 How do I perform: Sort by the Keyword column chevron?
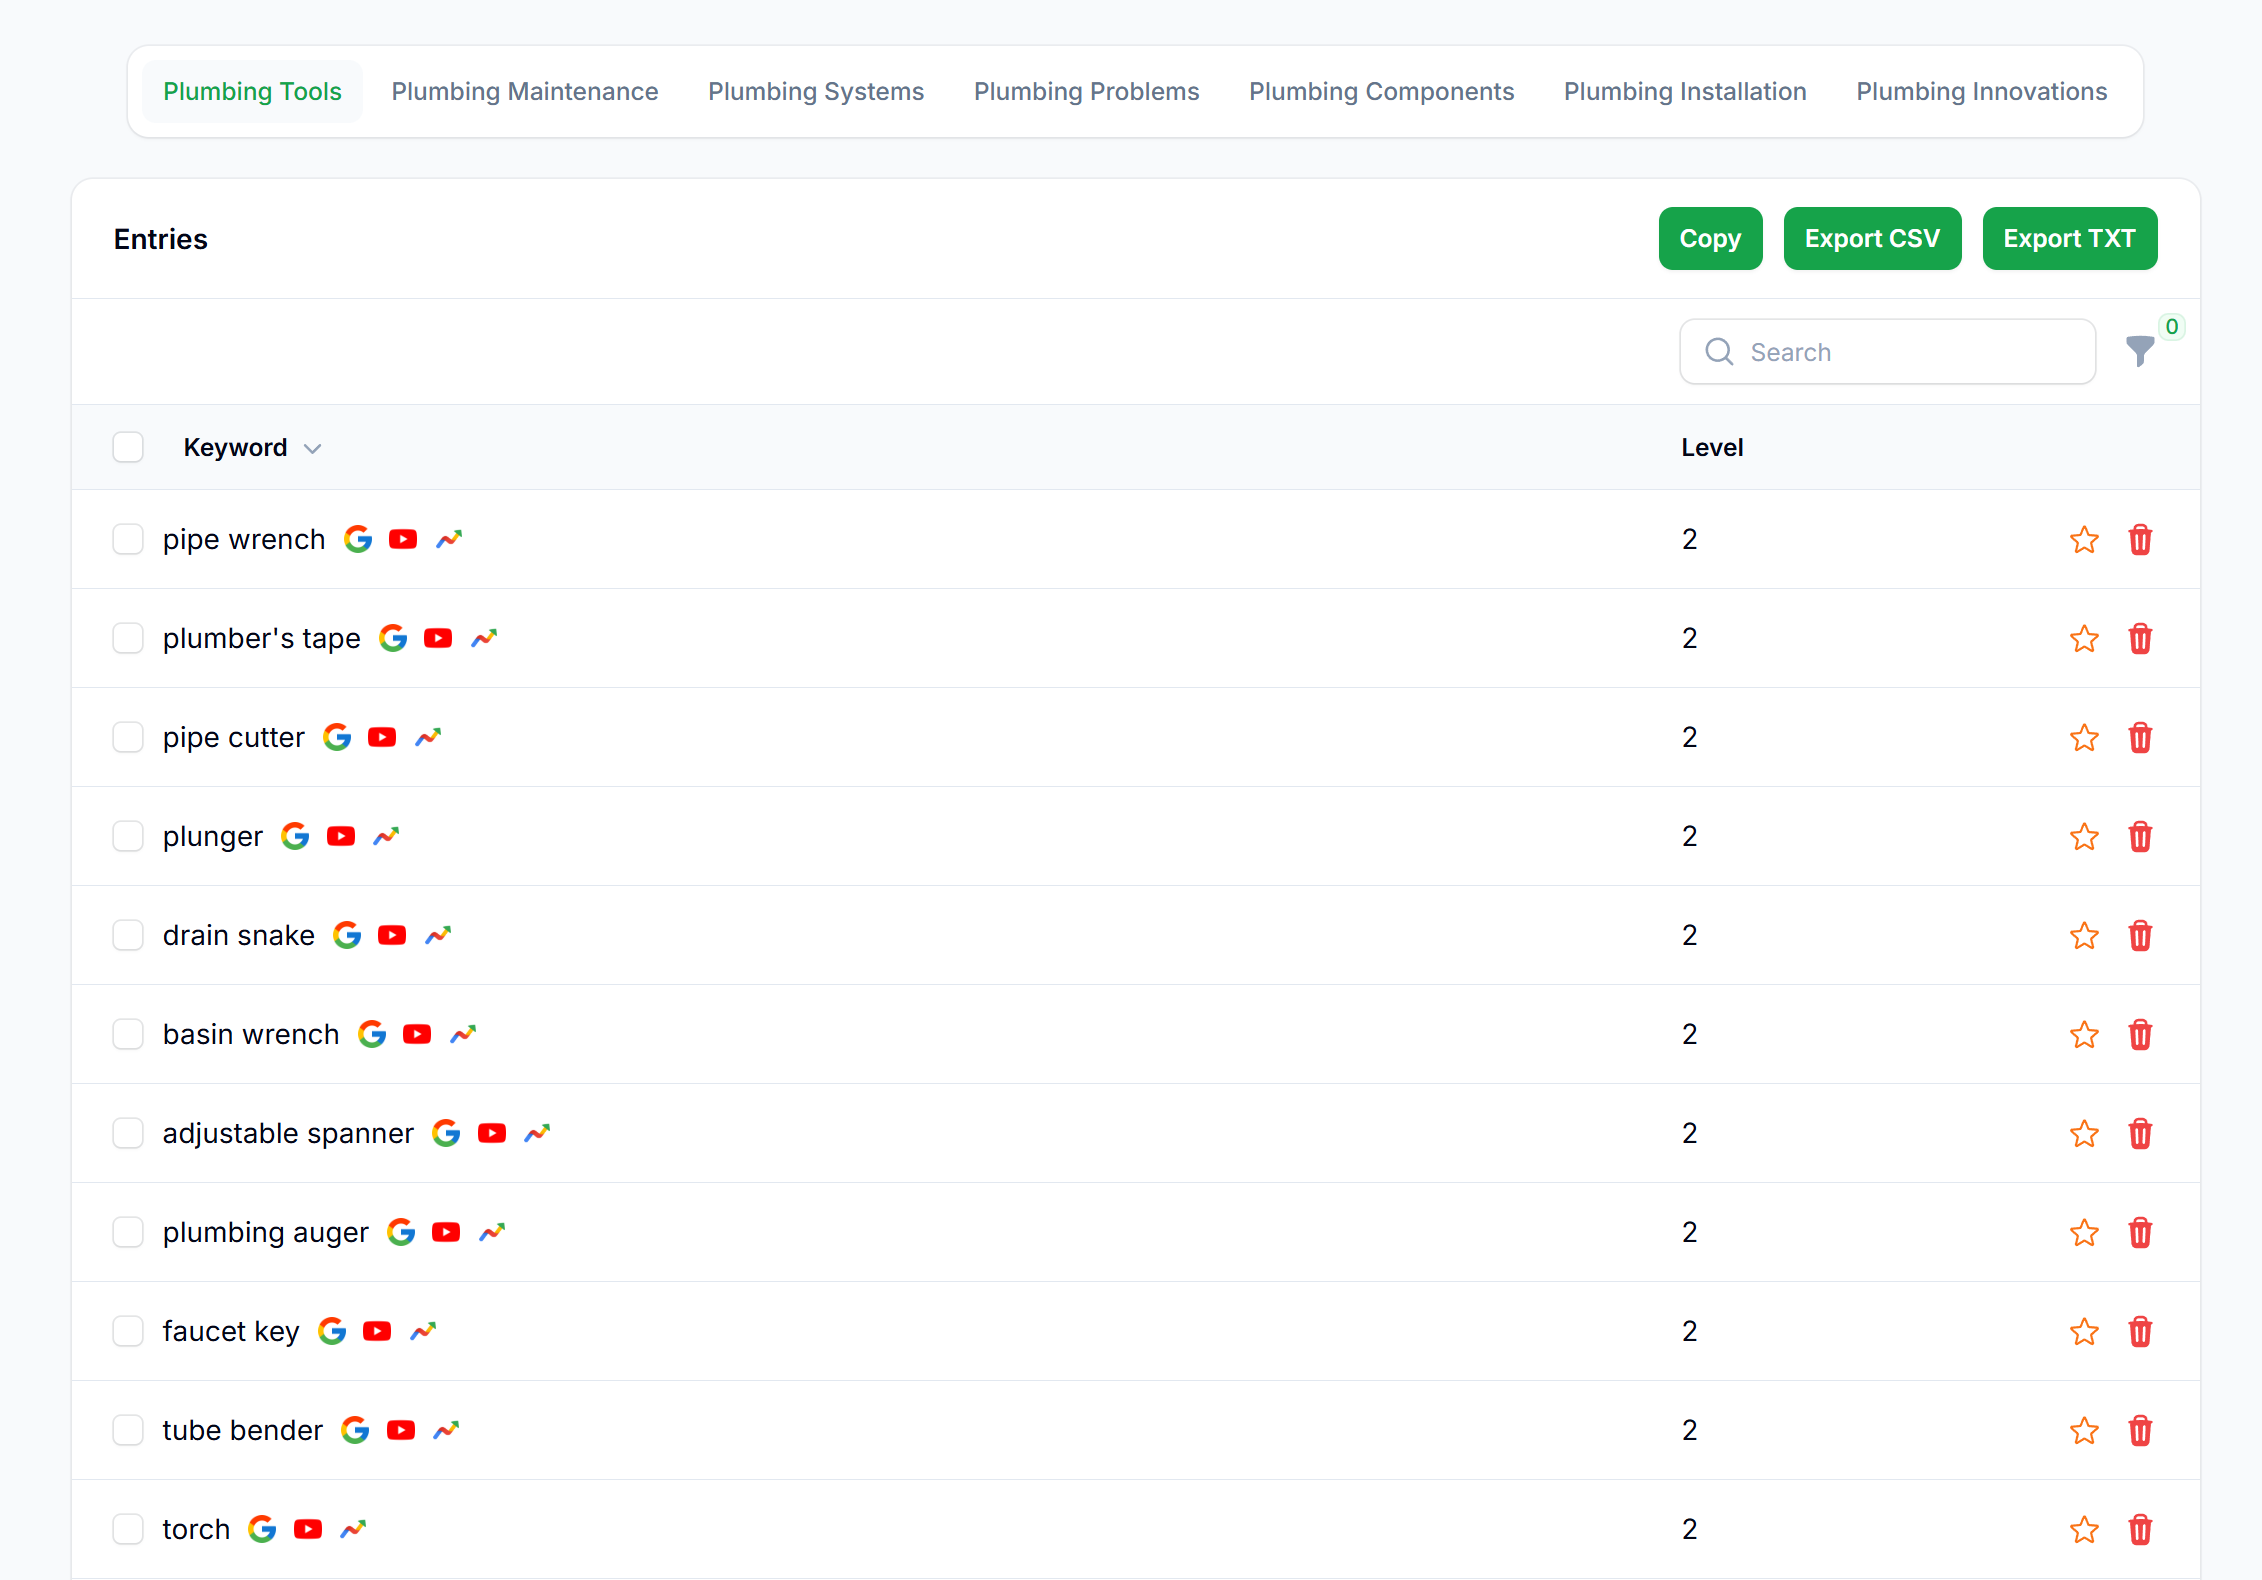coord(312,449)
